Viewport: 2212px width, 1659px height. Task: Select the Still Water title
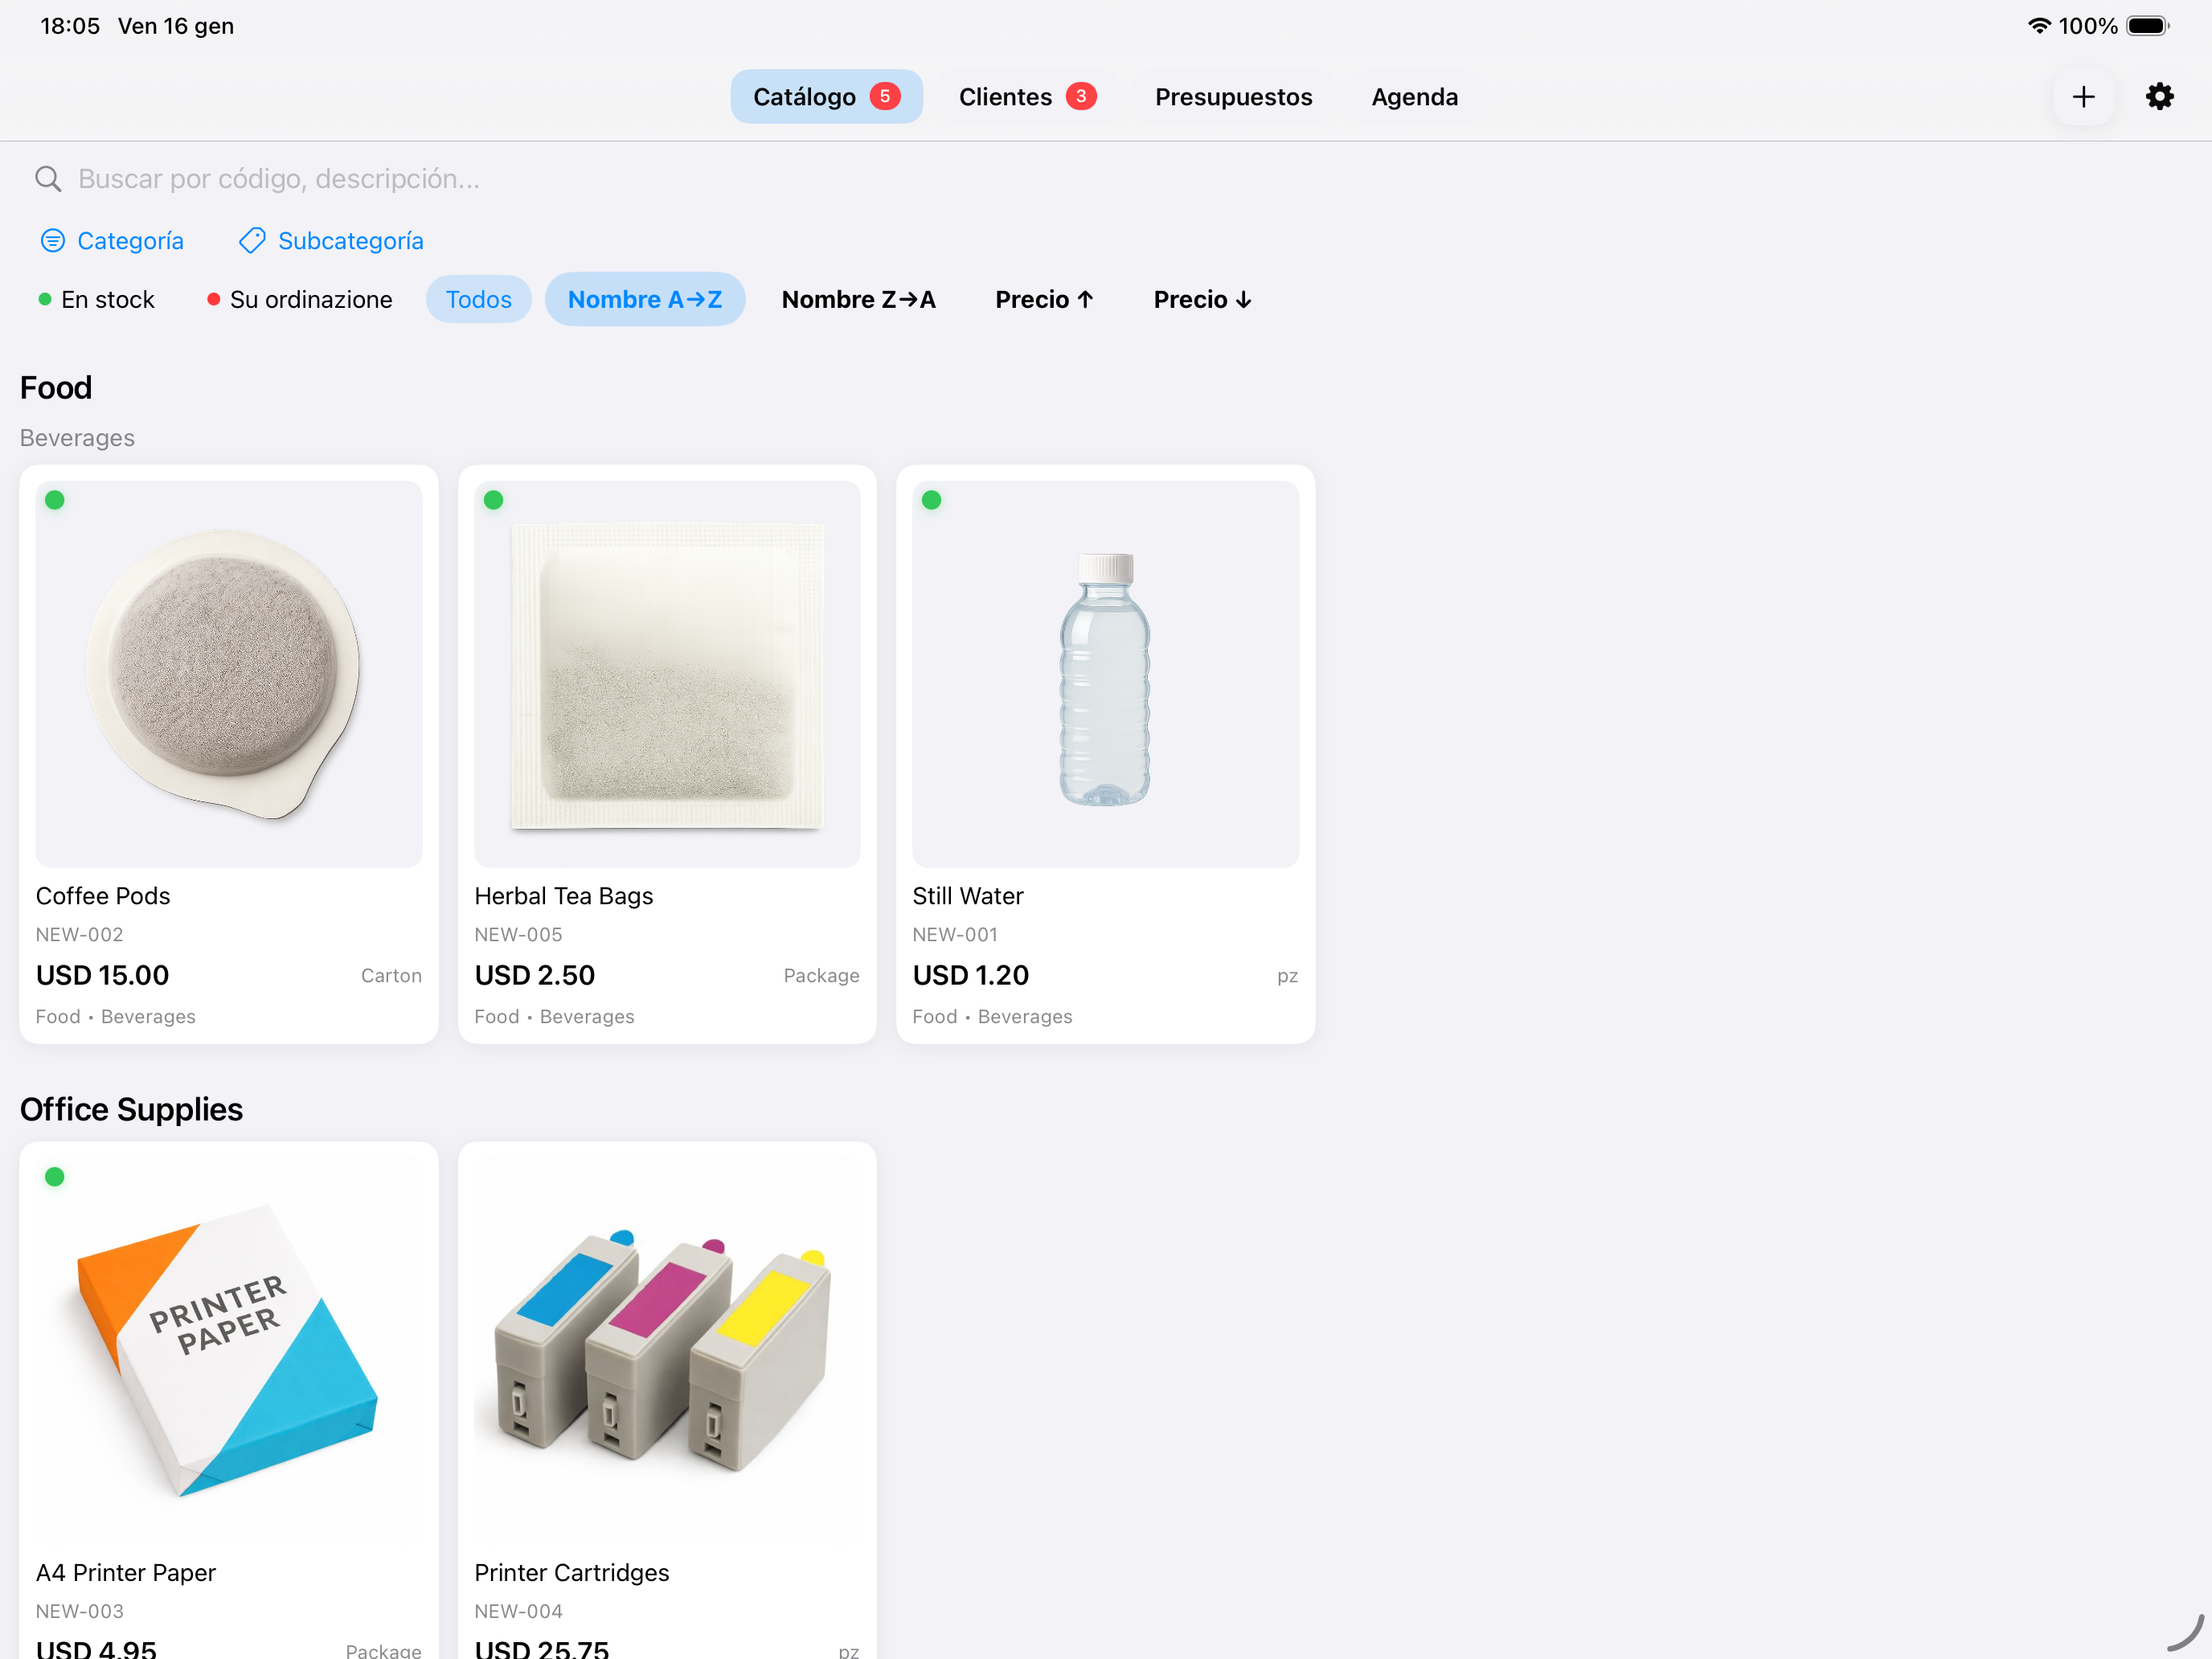[x=967, y=896]
